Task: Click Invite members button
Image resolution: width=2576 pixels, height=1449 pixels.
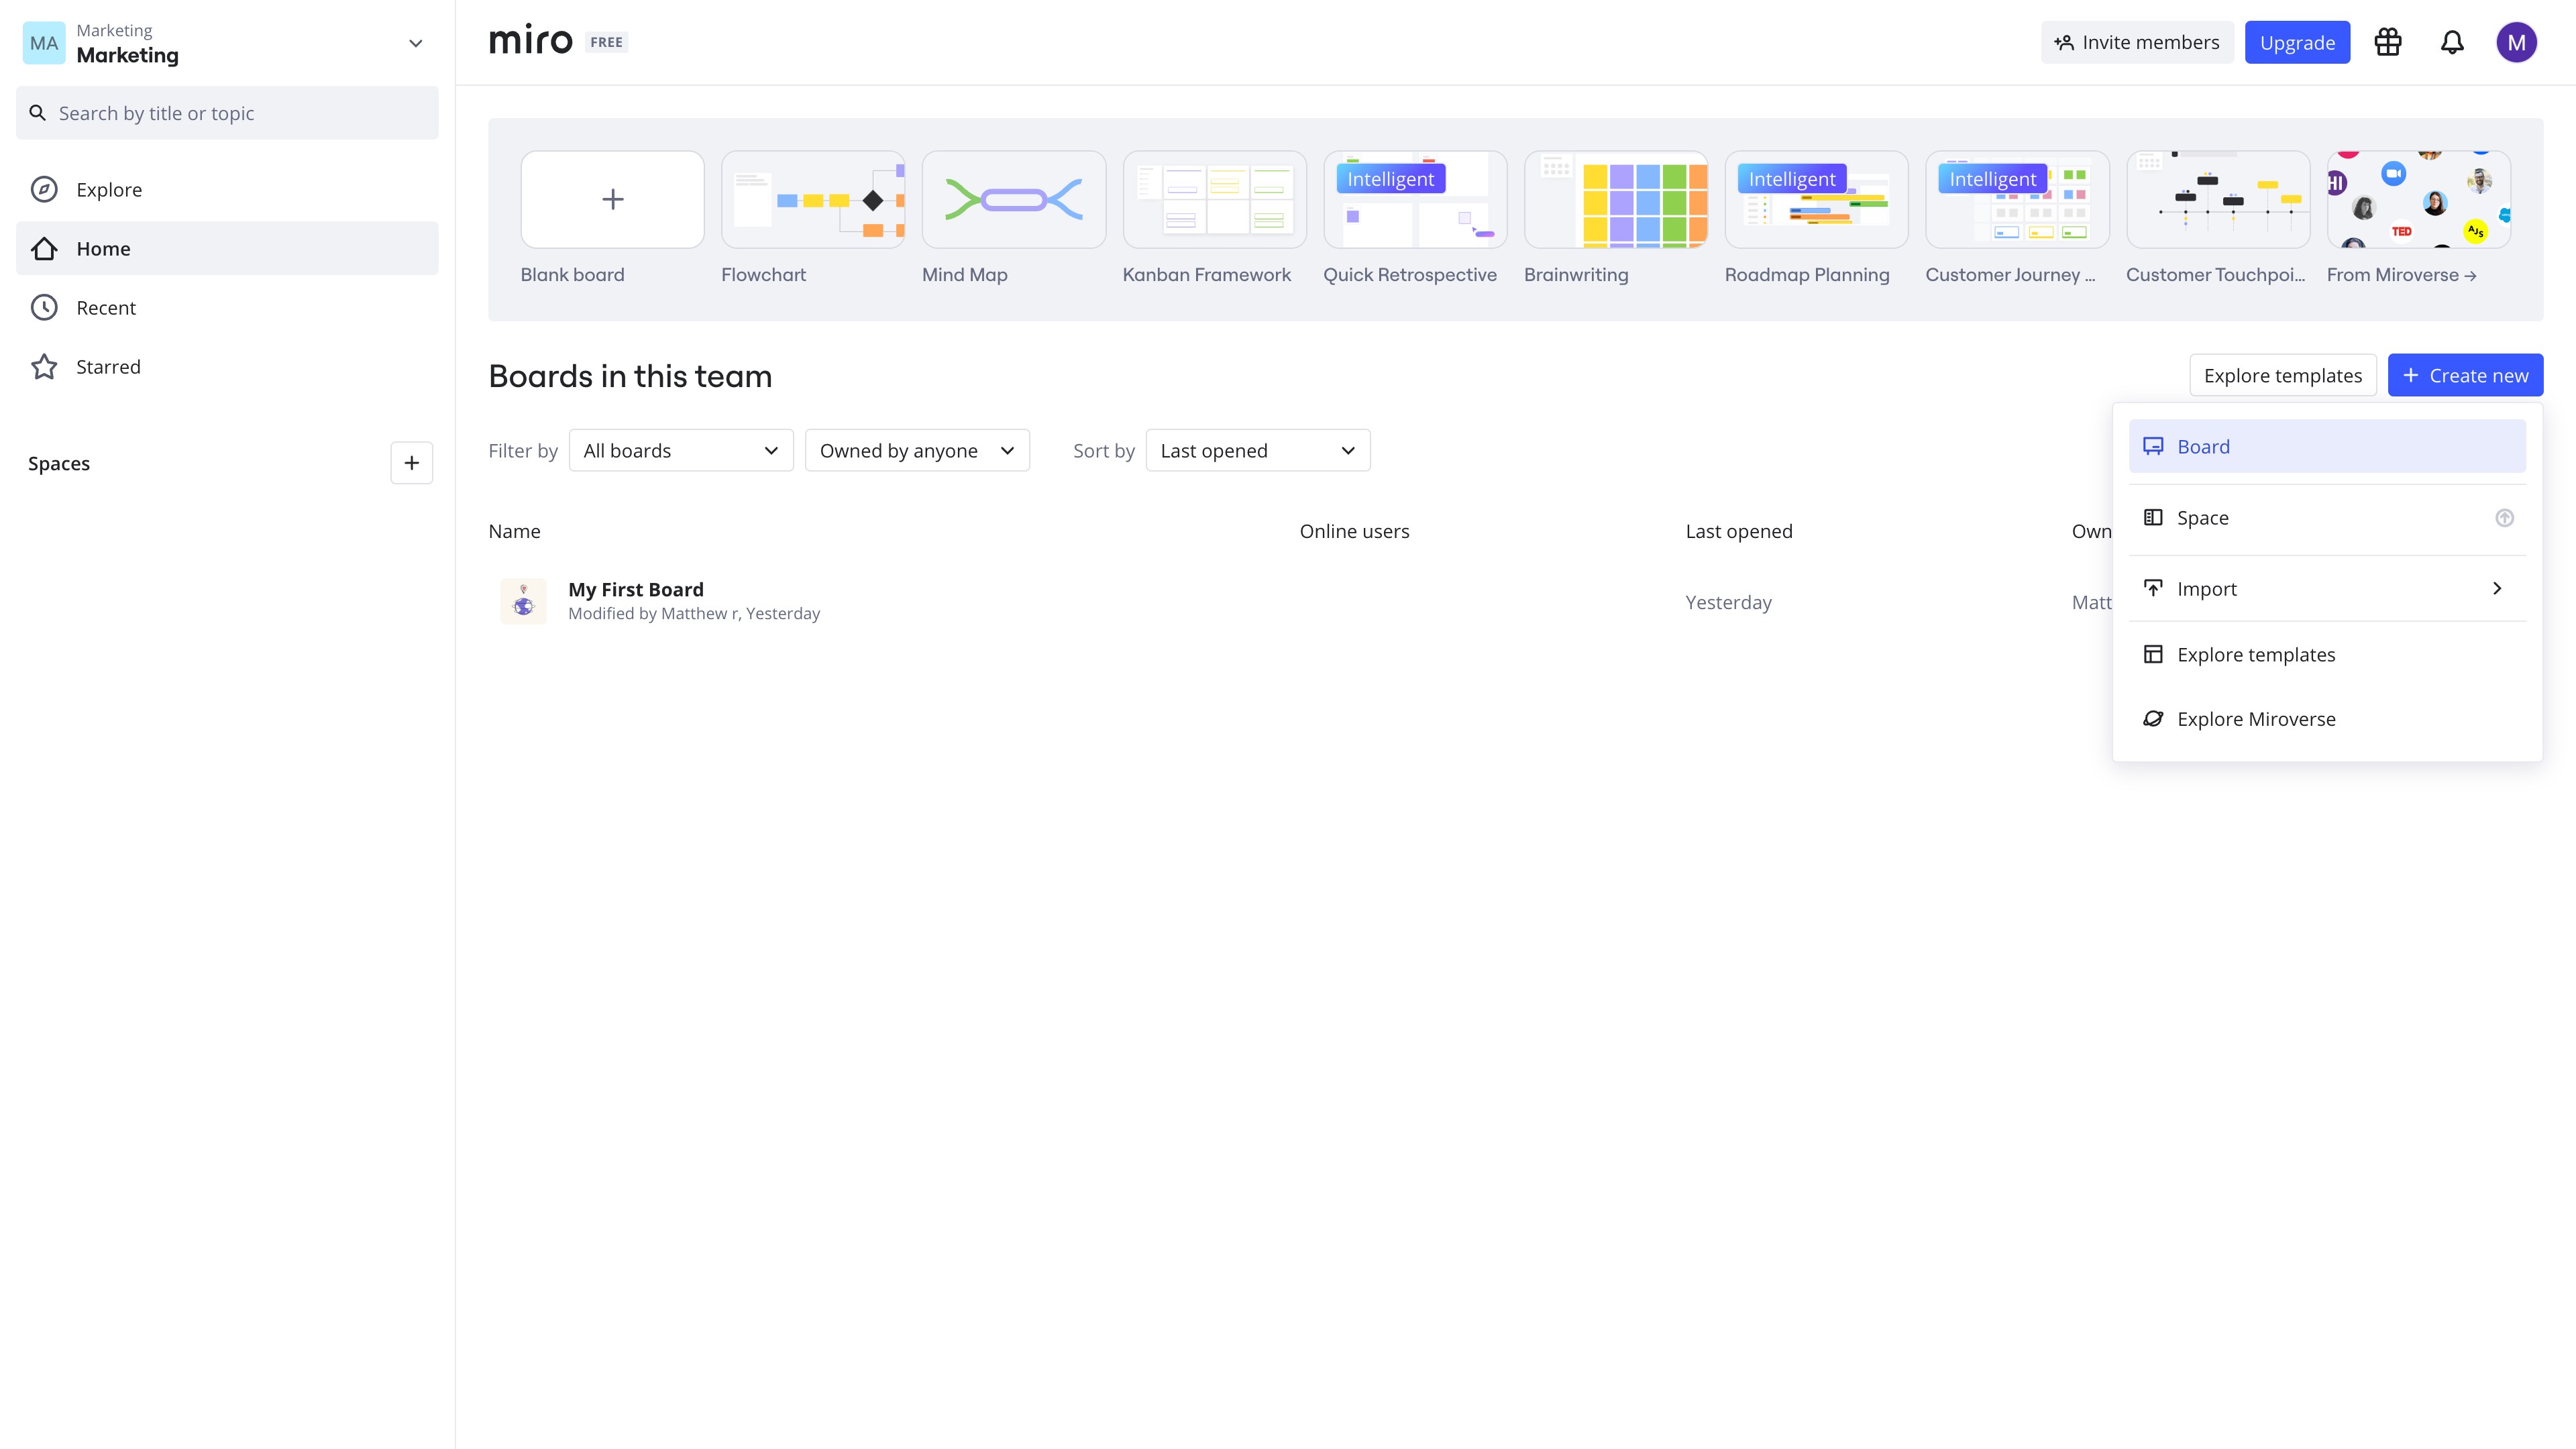Action: (x=2137, y=42)
